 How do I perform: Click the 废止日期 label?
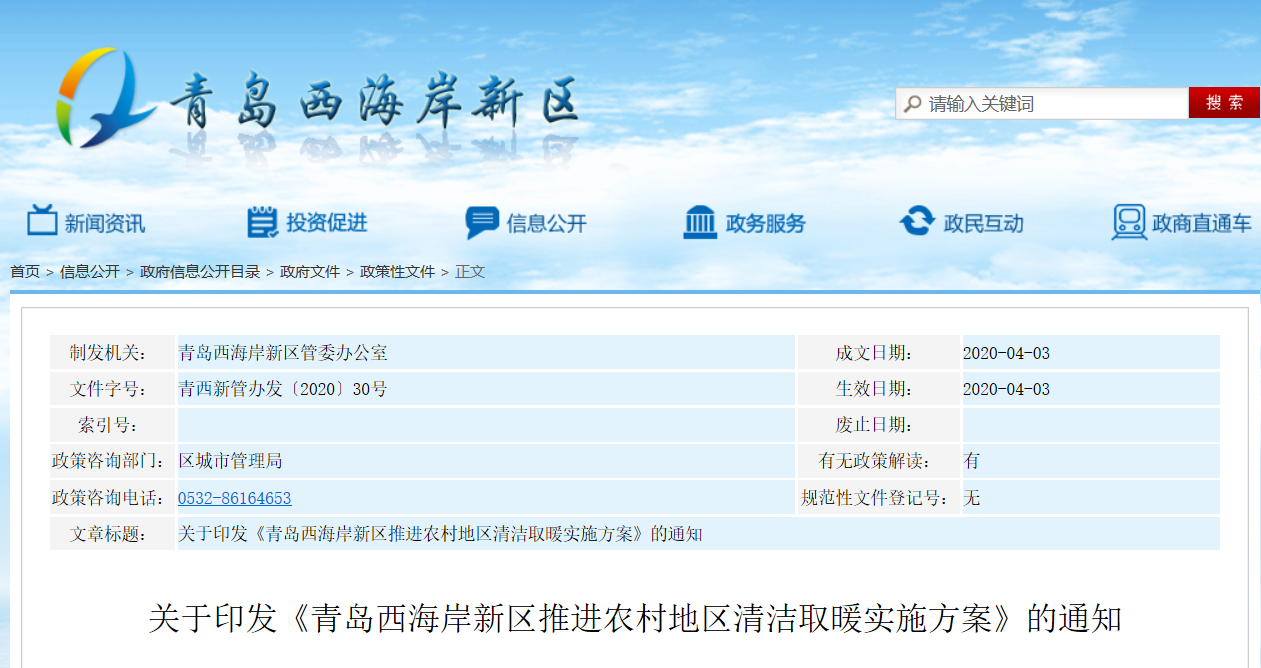(x=875, y=425)
